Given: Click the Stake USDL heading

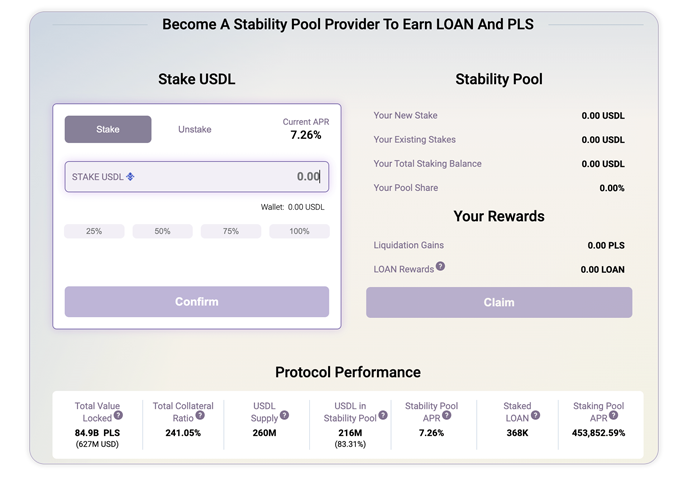Looking at the screenshot, I should coord(197,79).
